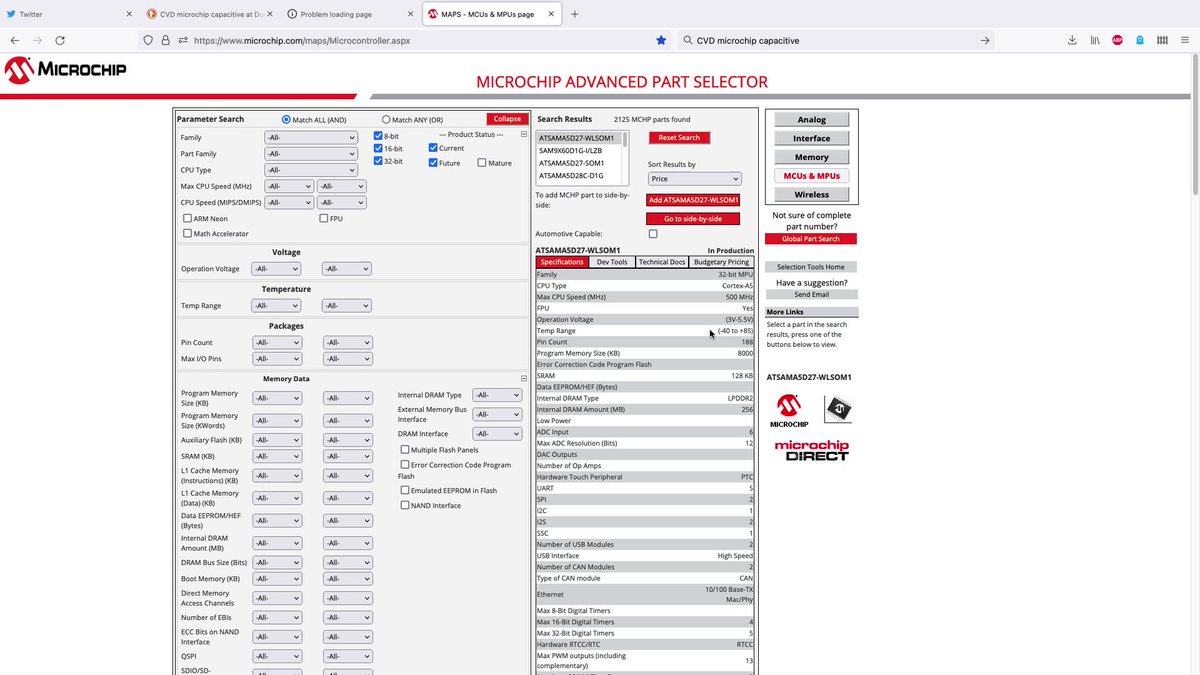The image size is (1200, 675).
Task: Switch to the Technical Docs tab
Action: (662, 262)
